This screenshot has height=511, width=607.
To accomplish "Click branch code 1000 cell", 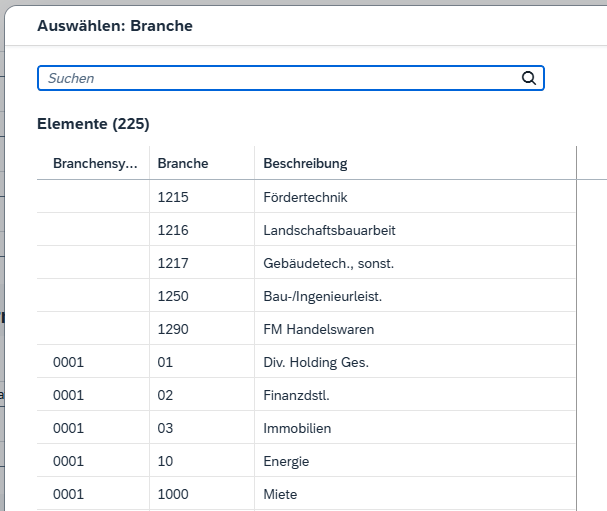I will [173, 494].
